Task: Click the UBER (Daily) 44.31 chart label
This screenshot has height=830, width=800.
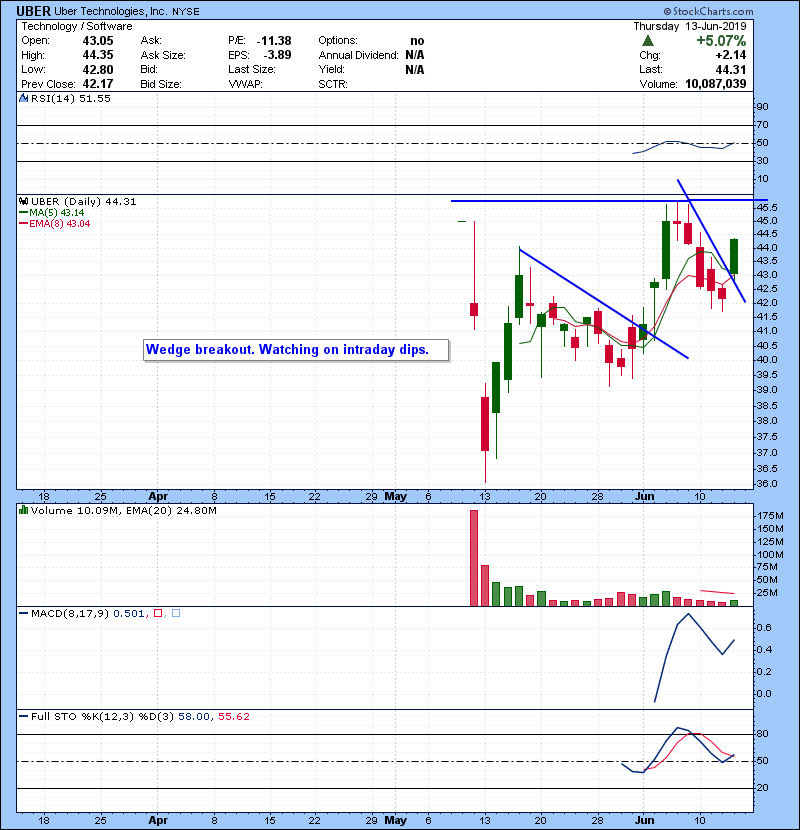Action: [84, 201]
